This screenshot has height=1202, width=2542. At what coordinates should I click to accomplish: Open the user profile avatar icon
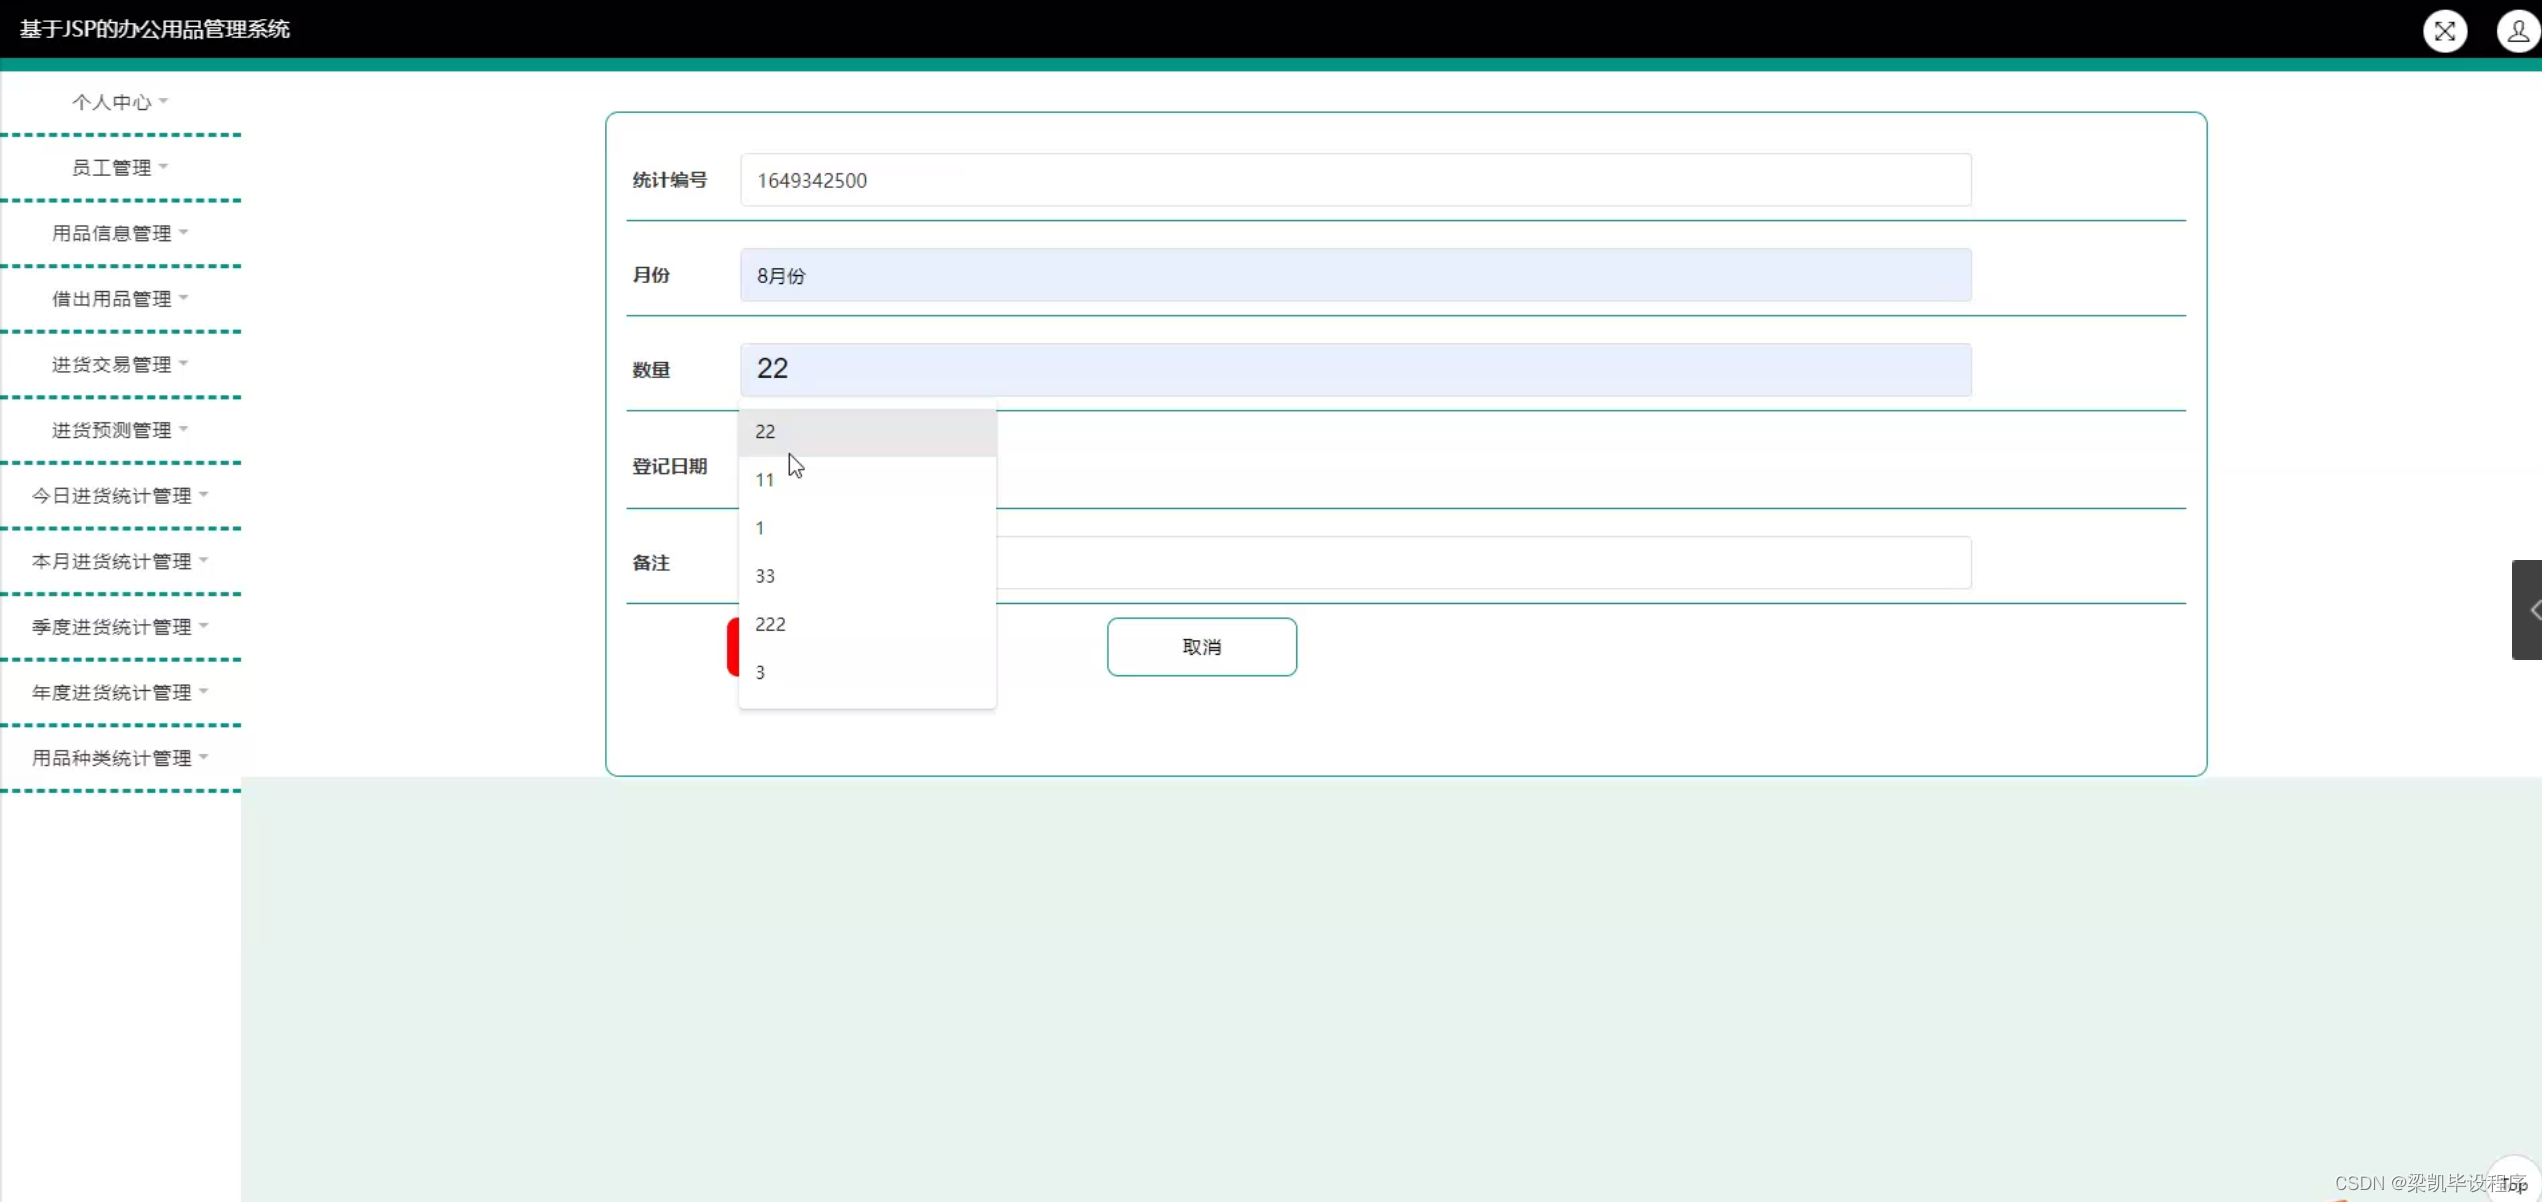click(x=2517, y=31)
